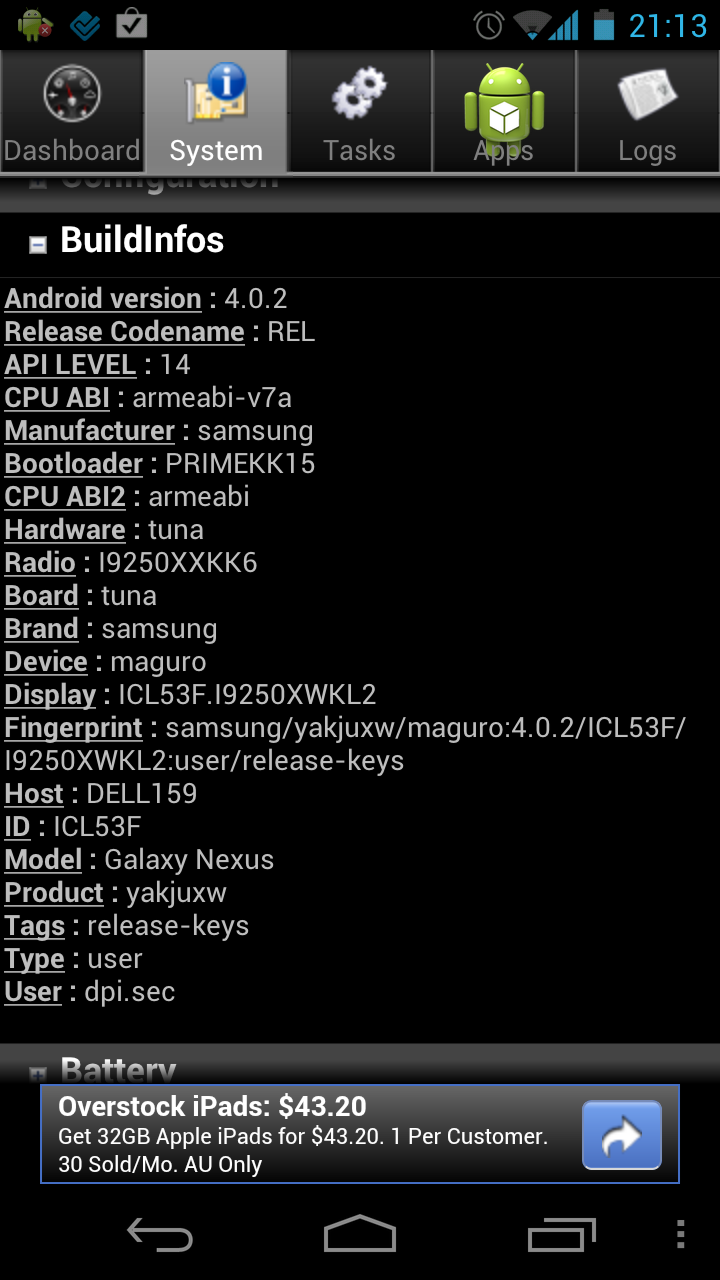
Task: Open the three-dot overflow menu
Action: (x=681, y=1234)
